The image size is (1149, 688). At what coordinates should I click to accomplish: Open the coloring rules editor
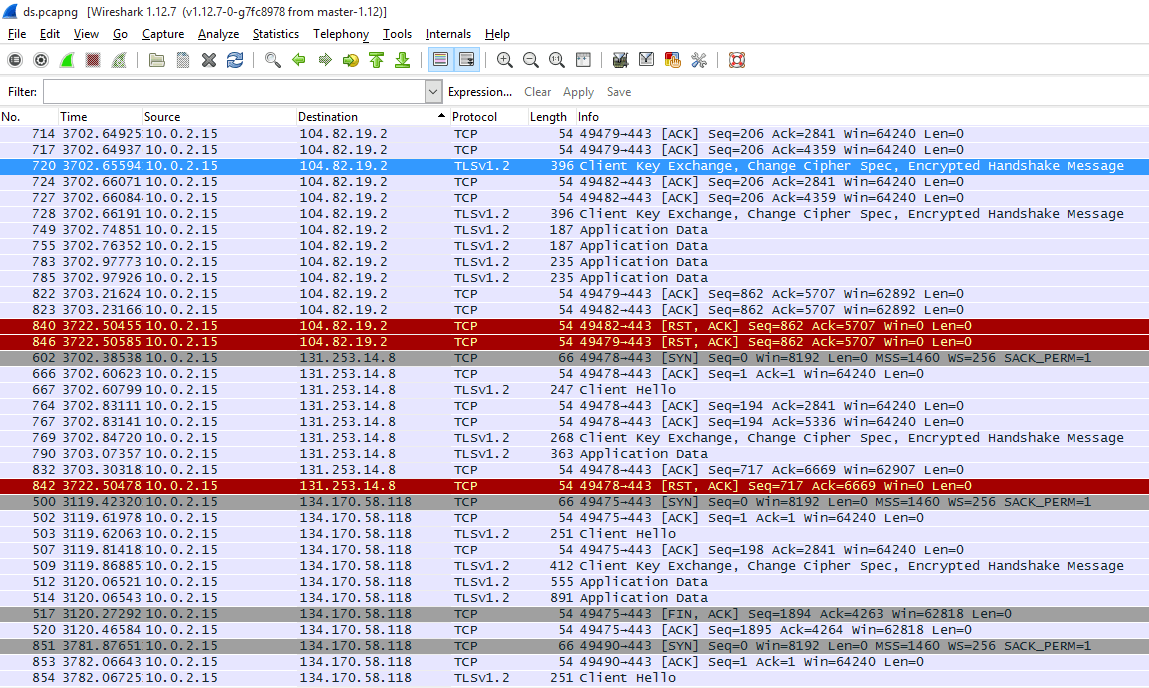tap(673, 60)
